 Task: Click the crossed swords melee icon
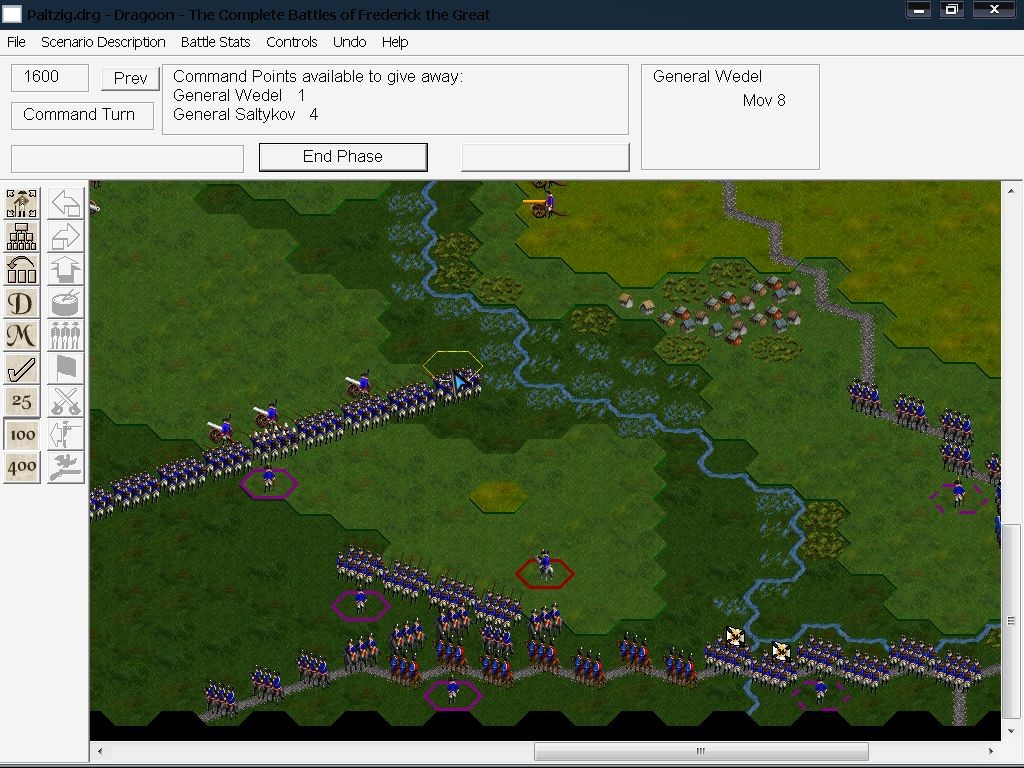[x=66, y=401]
